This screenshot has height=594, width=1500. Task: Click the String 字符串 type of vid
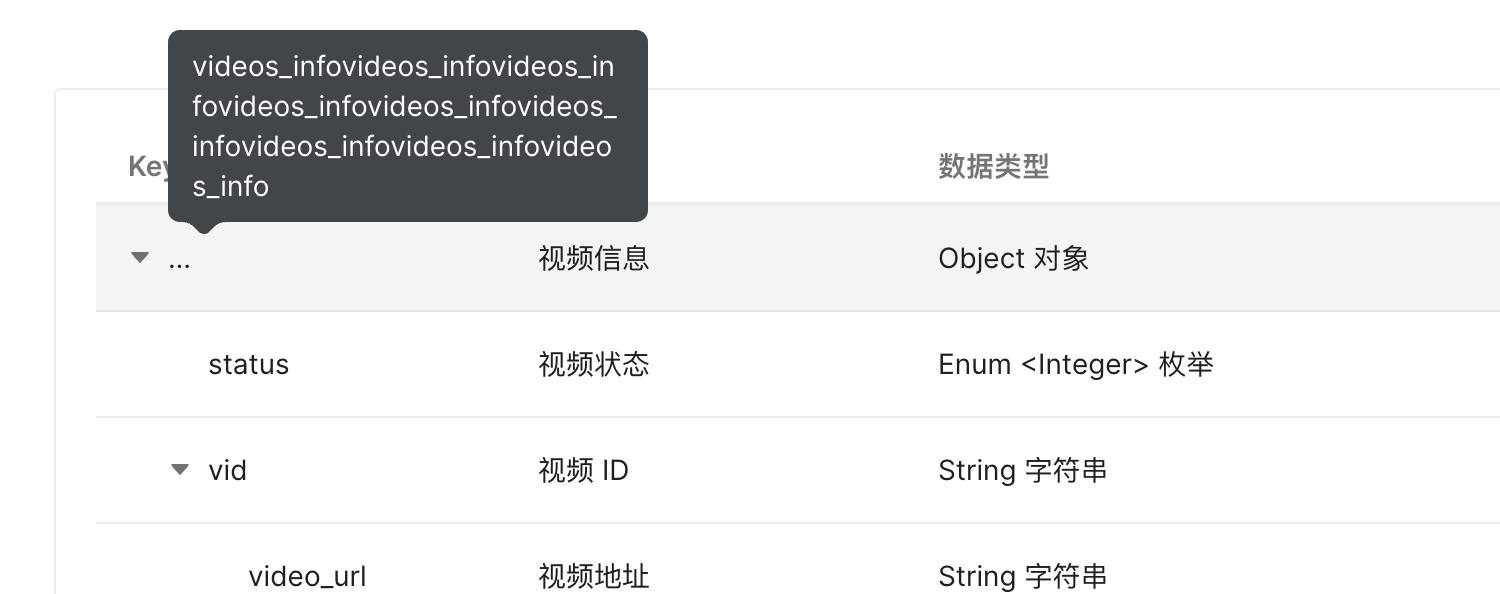click(x=1022, y=470)
